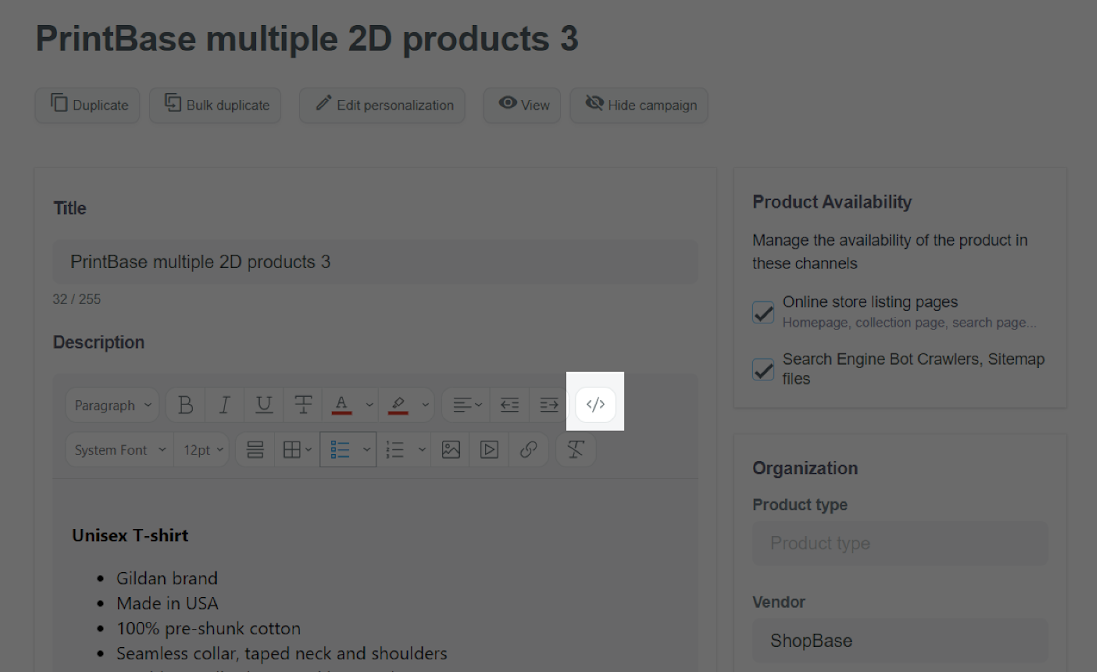Screen dimensions: 1097x672
Task: Click the Vendor field containing ShopBase
Action: 900,641
